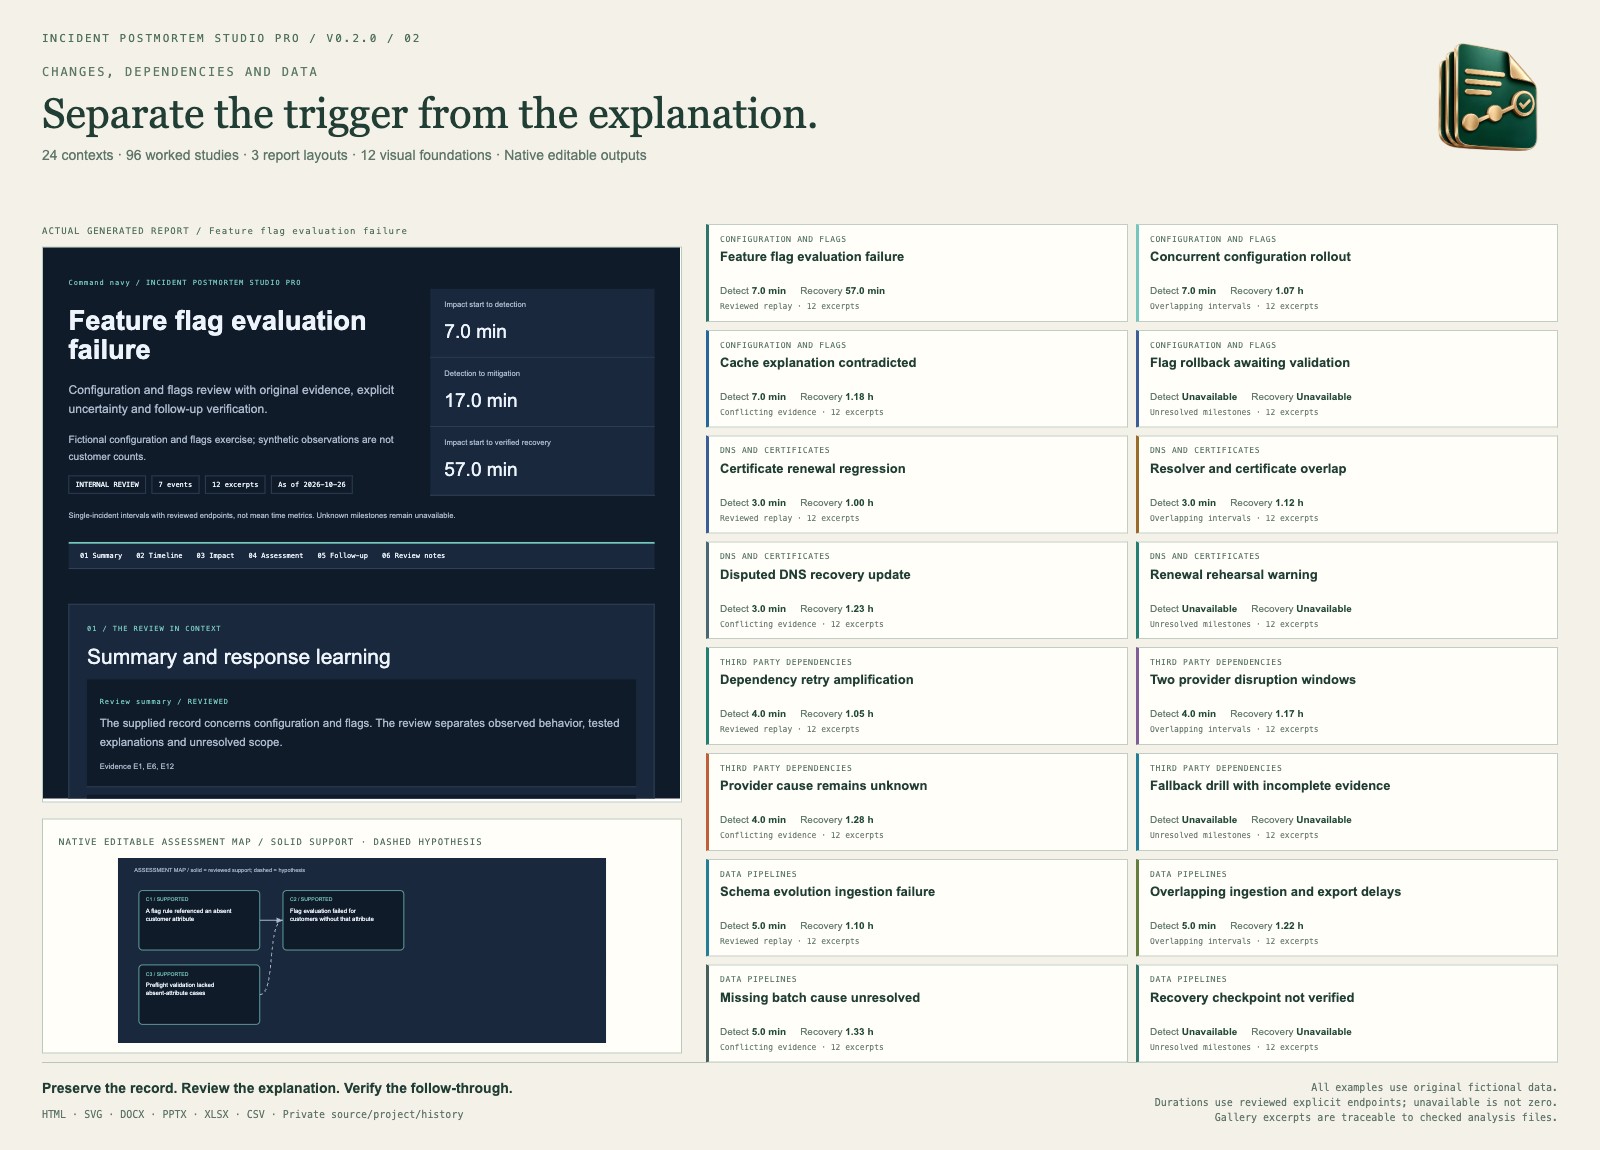Open the Concurrent configuration rollout card
This screenshot has width=1600, height=1150.
(1347, 273)
